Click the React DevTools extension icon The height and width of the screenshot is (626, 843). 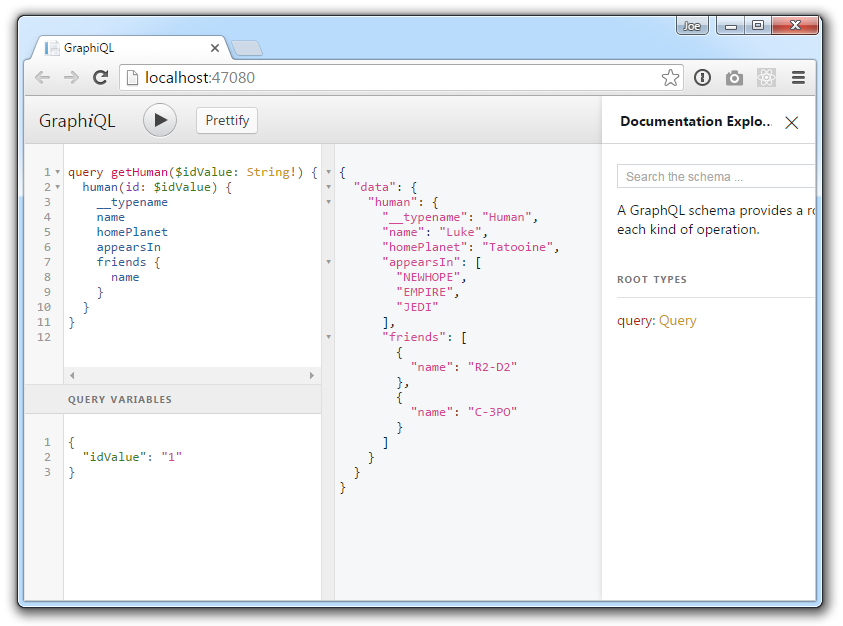pos(766,78)
